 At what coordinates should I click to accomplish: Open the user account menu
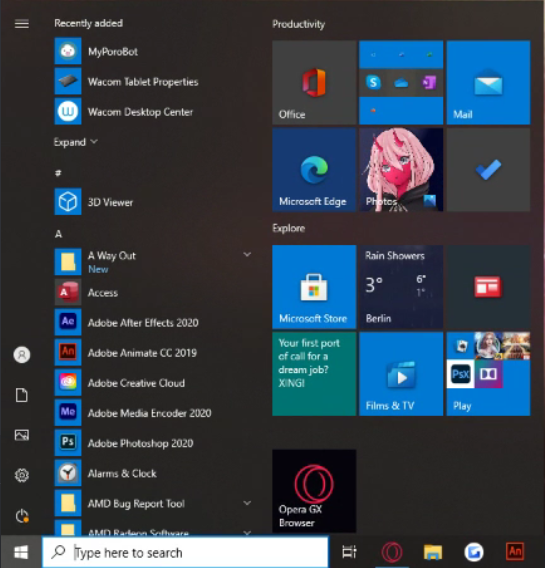click(x=22, y=355)
